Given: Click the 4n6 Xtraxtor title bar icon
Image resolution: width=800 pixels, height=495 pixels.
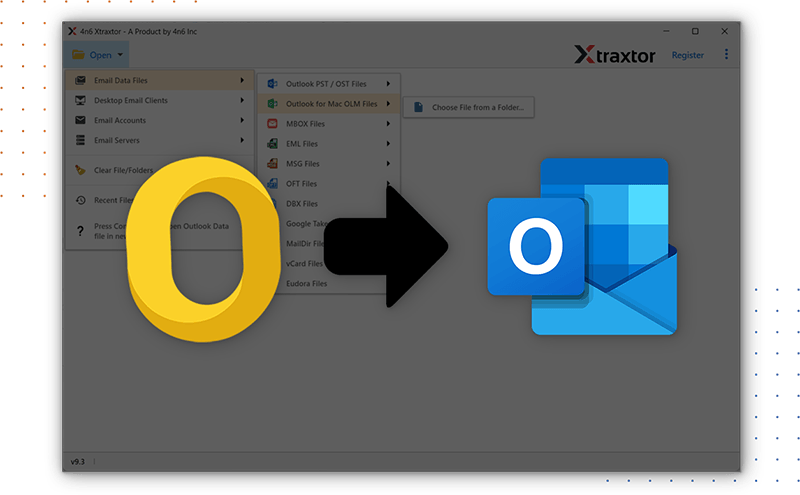Looking at the screenshot, I should click(72, 31).
